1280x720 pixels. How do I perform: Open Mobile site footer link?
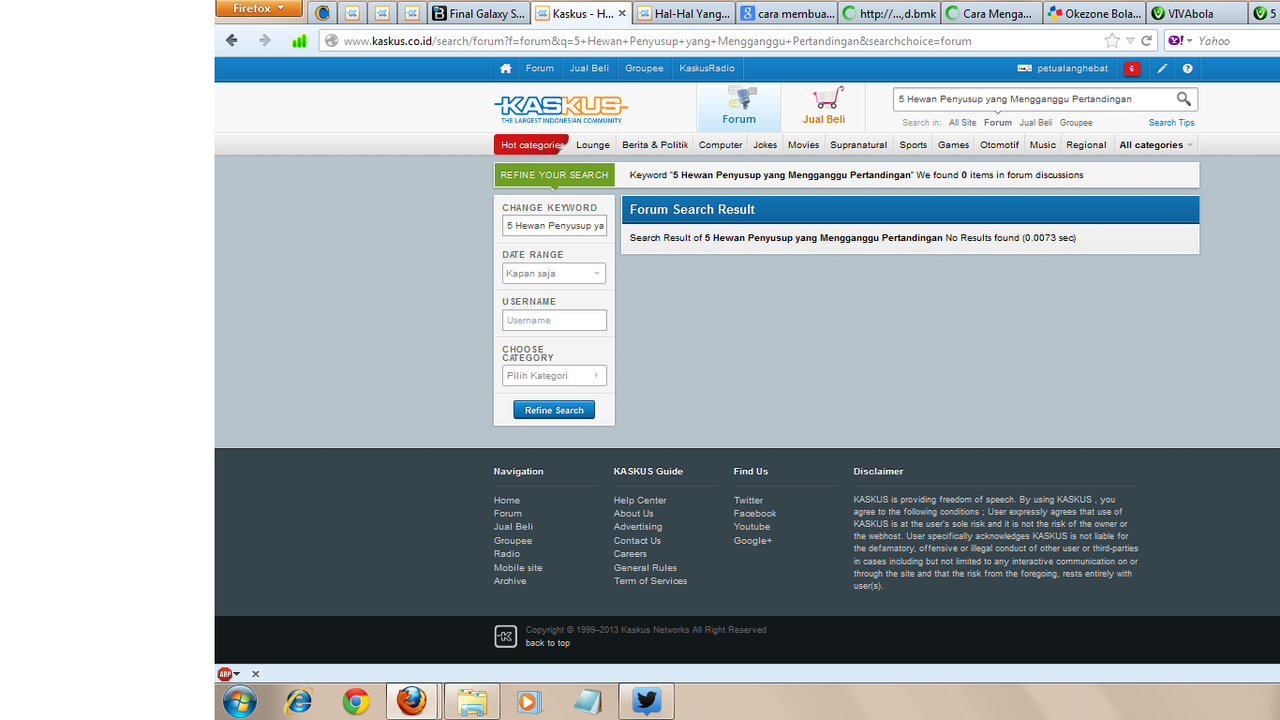[518, 568]
